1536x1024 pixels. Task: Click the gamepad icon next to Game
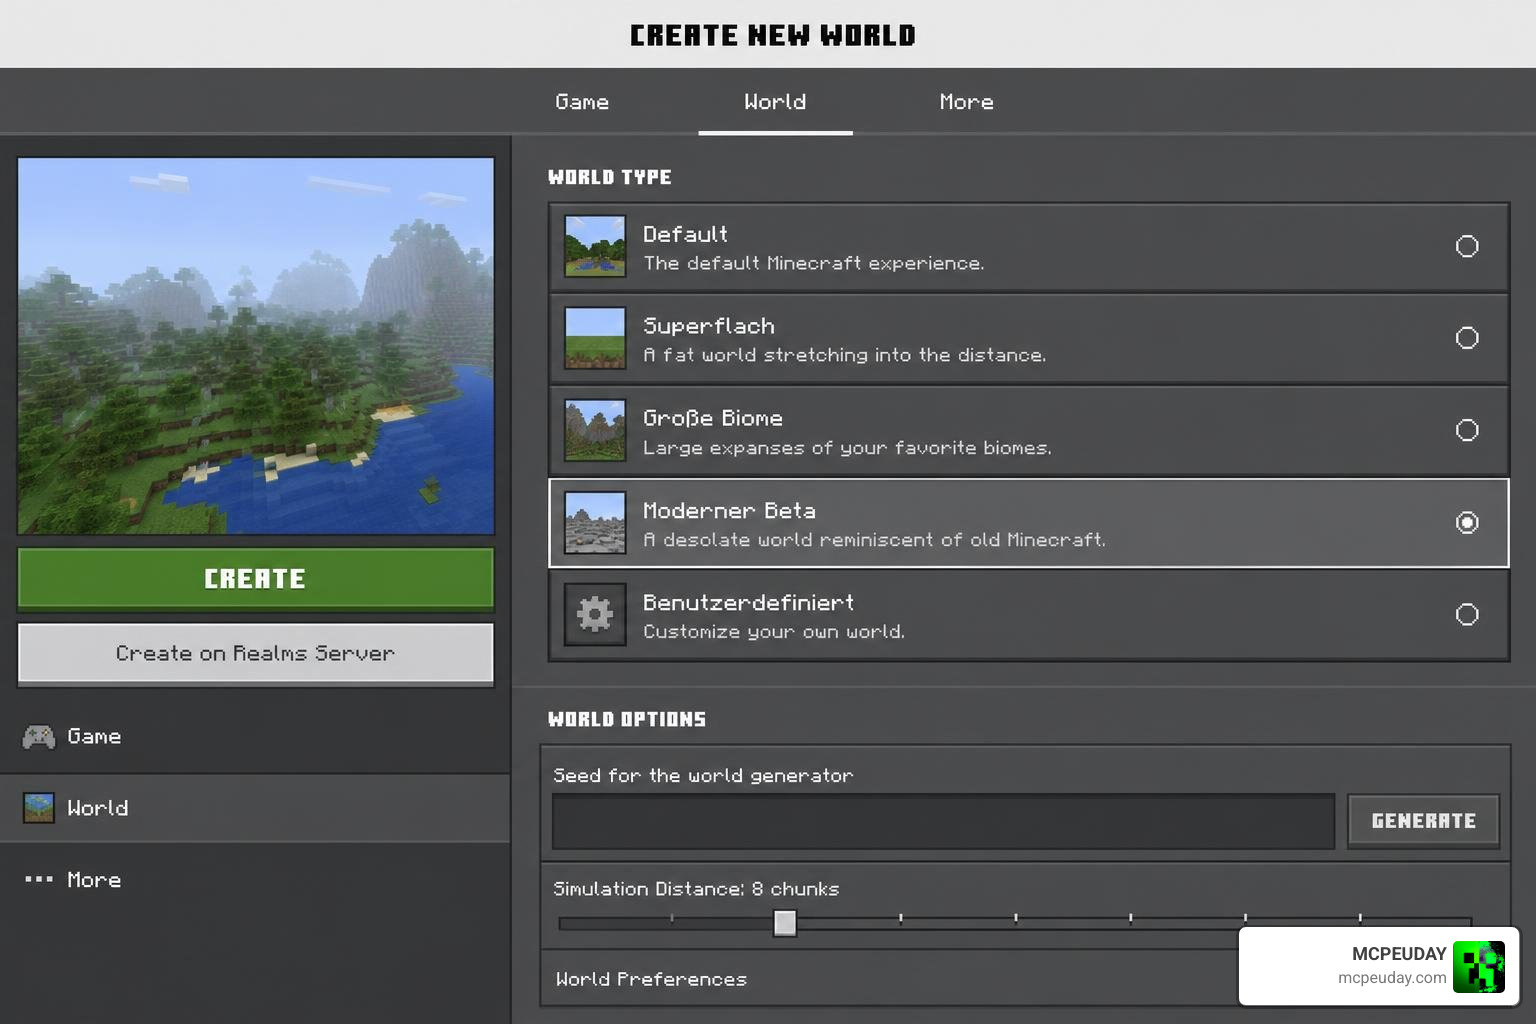[x=39, y=737]
